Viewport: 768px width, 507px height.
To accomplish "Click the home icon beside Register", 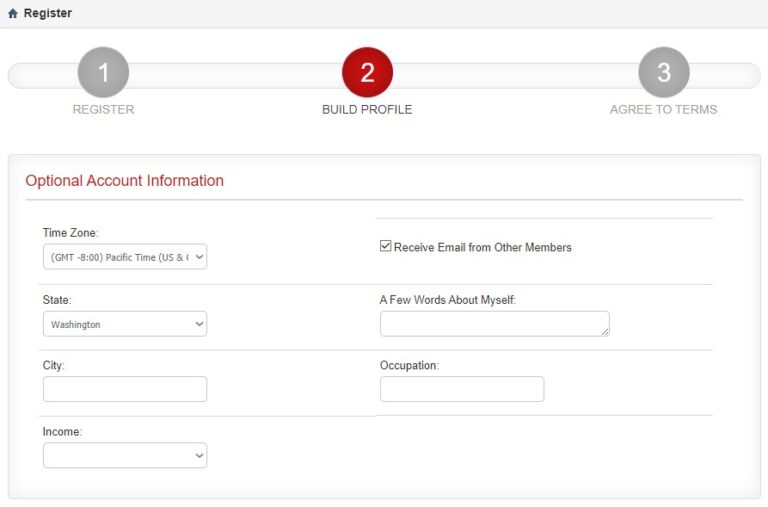I will tap(13, 14).
